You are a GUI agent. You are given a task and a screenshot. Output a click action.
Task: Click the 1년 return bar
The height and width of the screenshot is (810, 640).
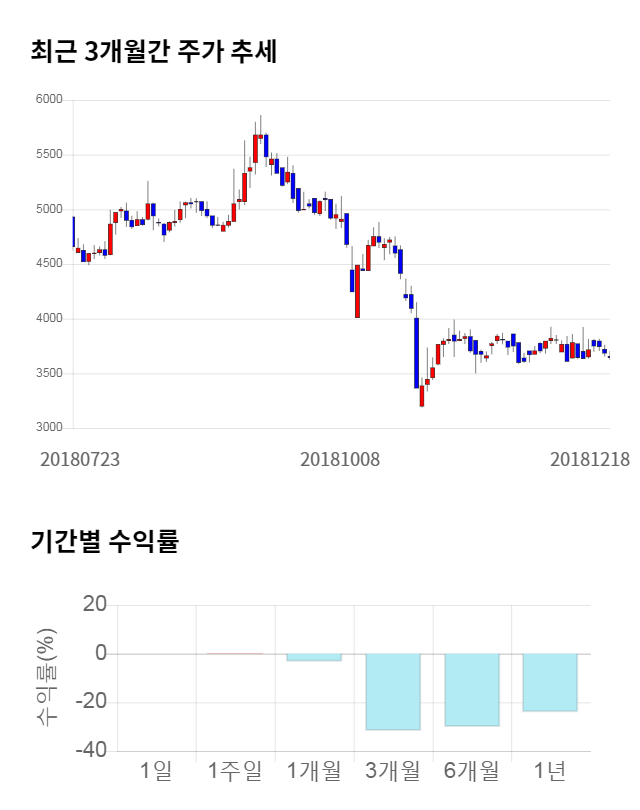coord(550,682)
